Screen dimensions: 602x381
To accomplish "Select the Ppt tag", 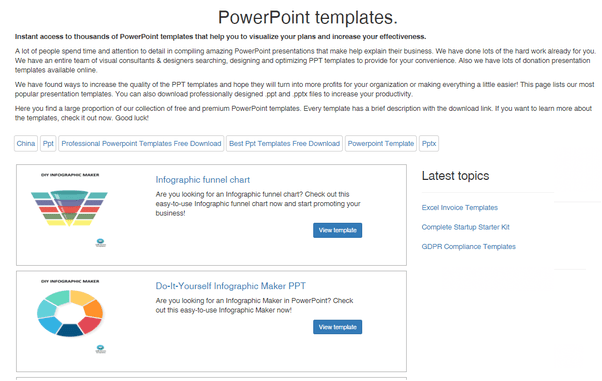I will pyautogui.click(x=48, y=144).
